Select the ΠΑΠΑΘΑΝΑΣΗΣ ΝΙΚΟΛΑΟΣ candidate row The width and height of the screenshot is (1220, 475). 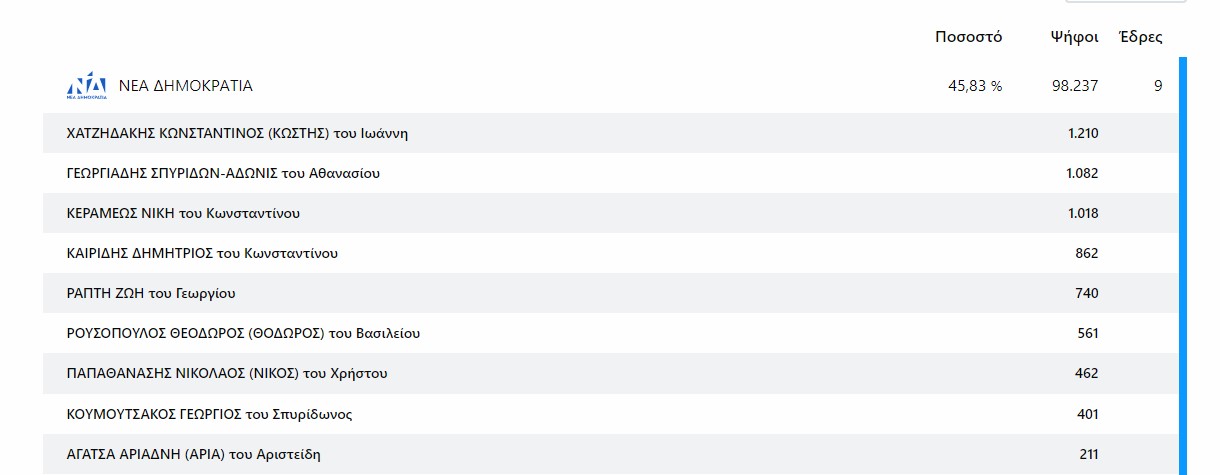pos(611,373)
